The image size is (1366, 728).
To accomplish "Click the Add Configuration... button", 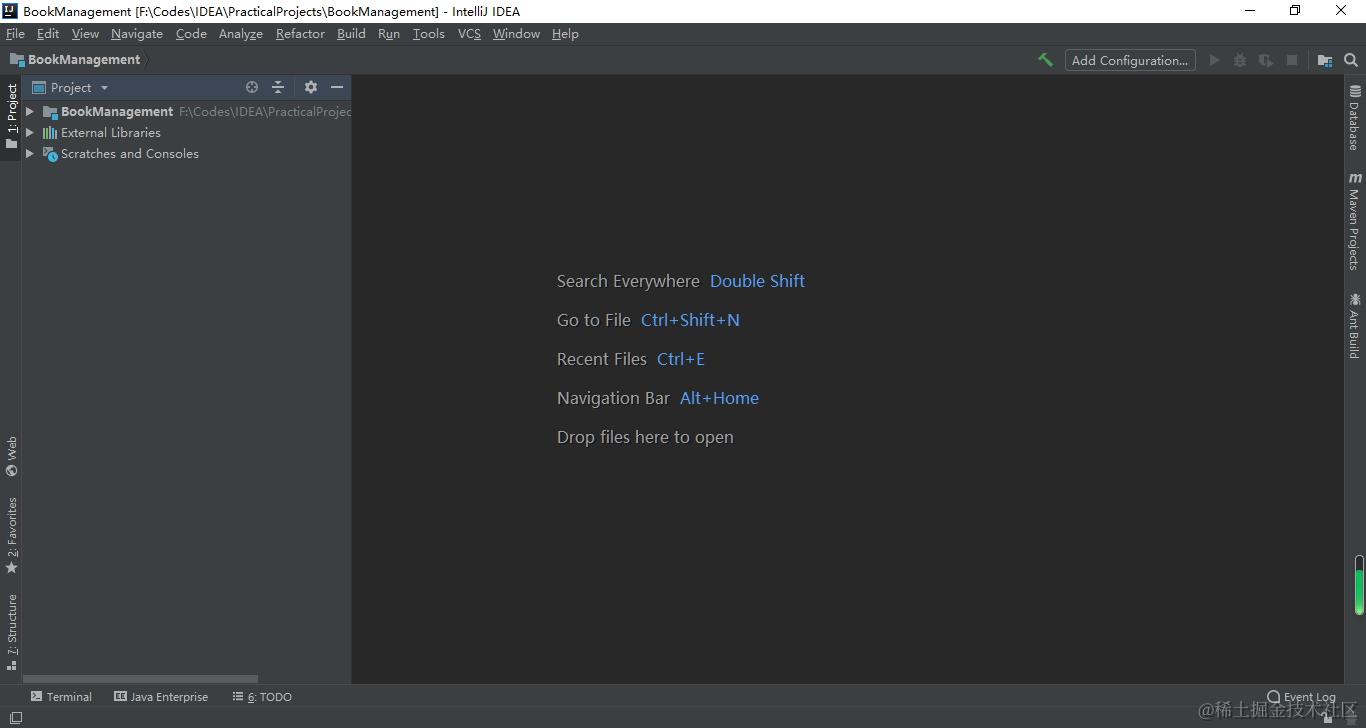I will pyautogui.click(x=1130, y=60).
